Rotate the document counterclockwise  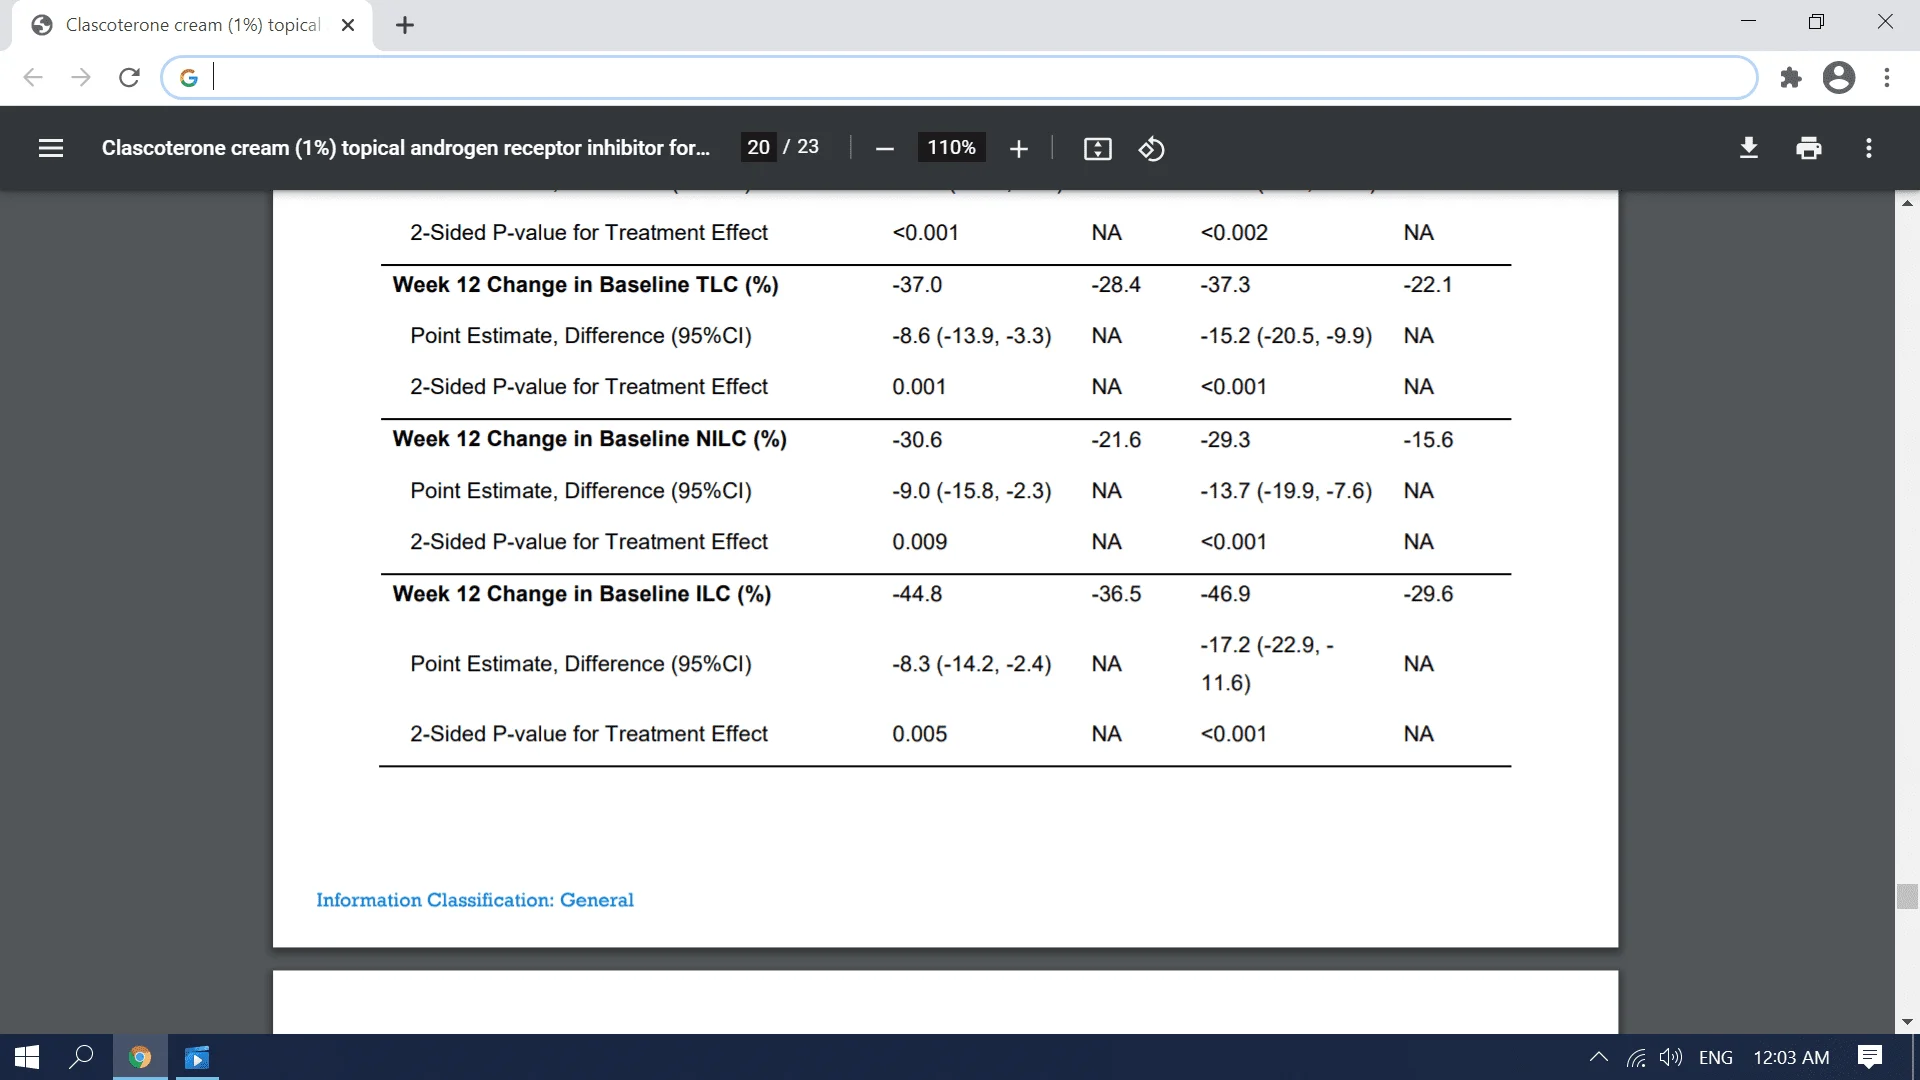1151,149
